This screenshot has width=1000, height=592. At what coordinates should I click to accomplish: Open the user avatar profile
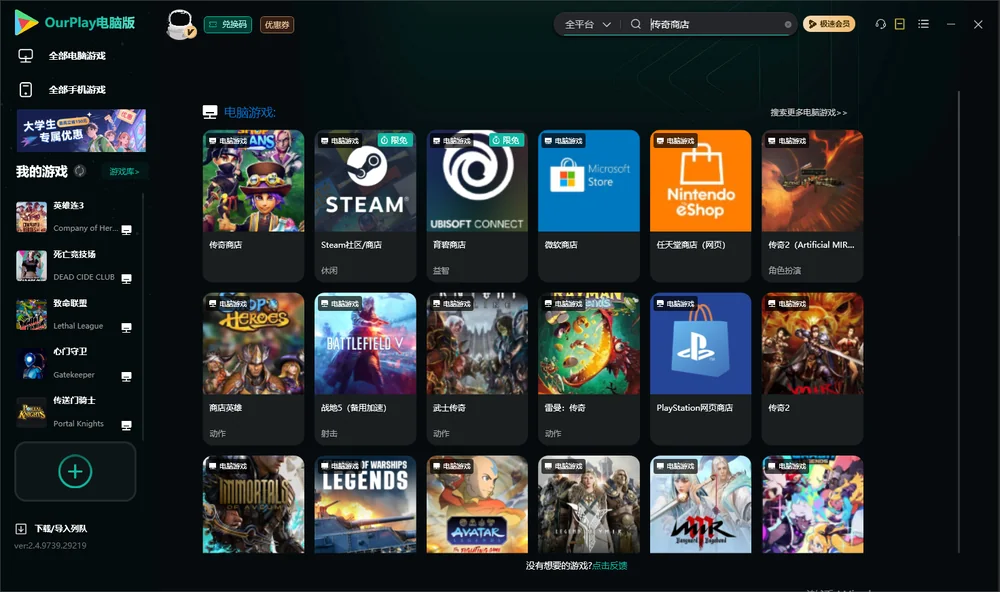click(x=180, y=24)
